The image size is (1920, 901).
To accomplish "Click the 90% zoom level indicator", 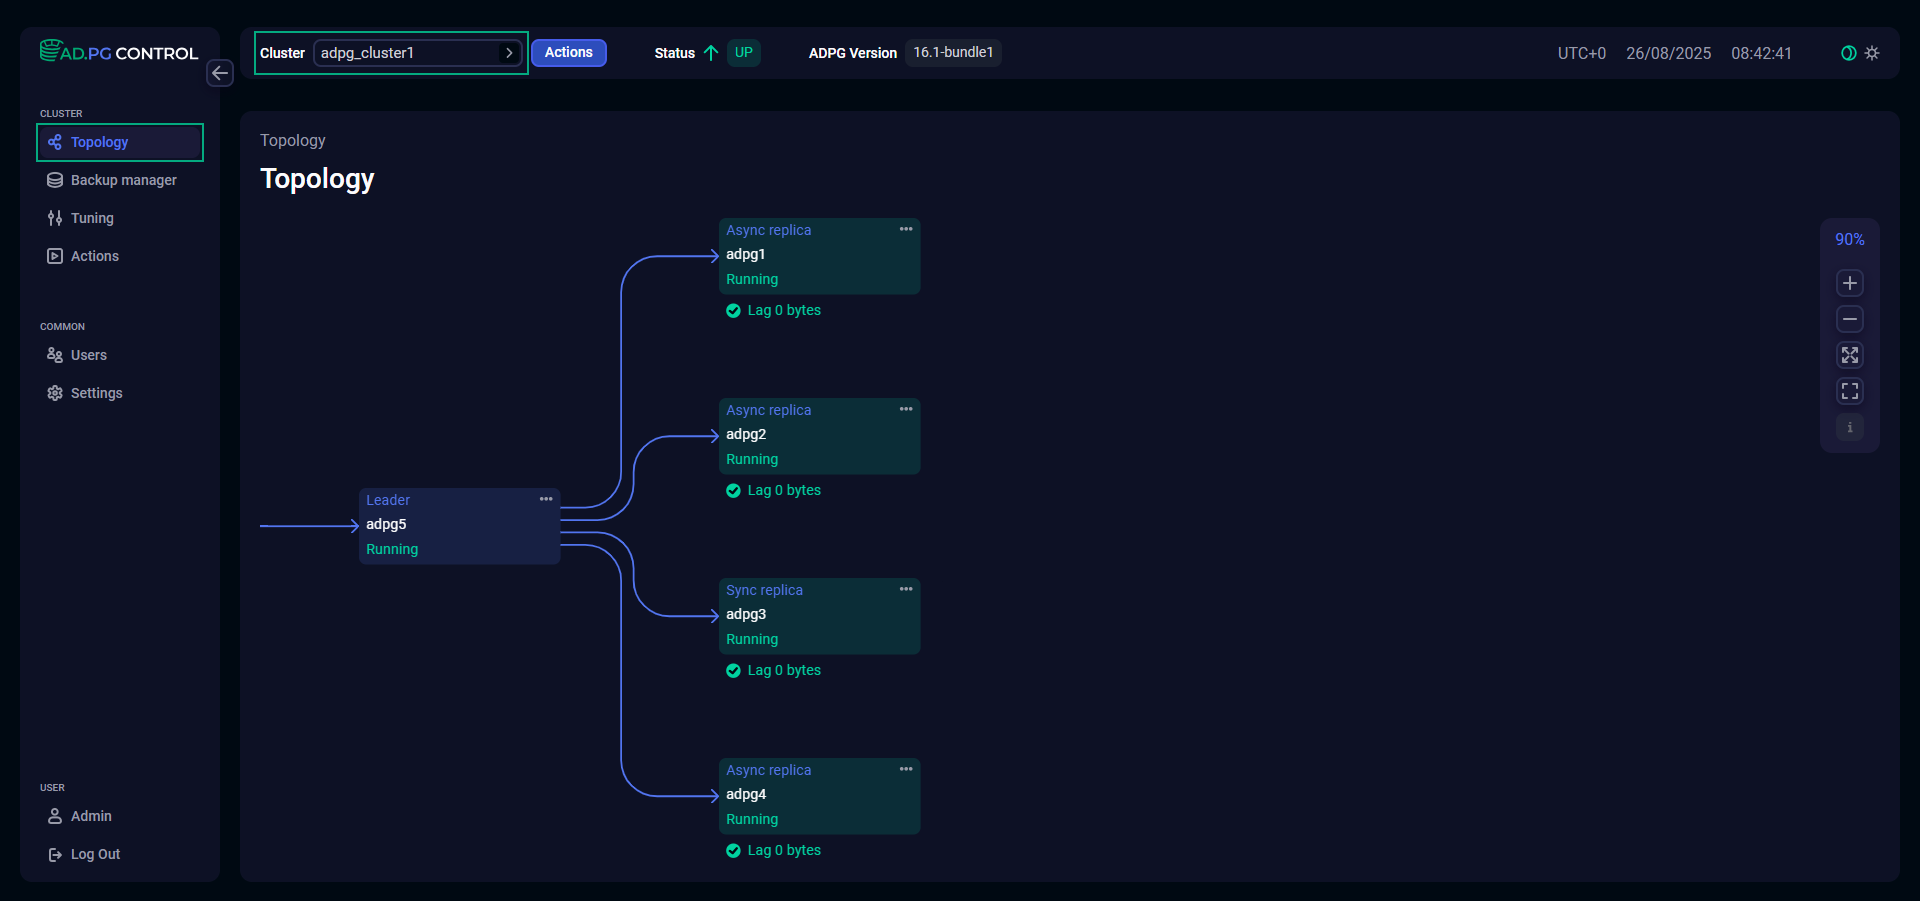I will pyautogui.click(x=1849, y=239).
